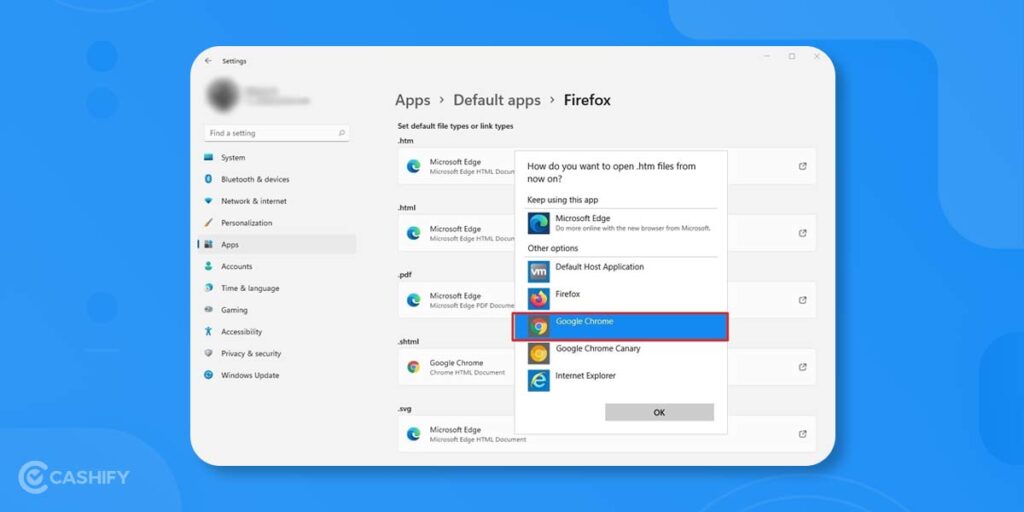Click Internet Explorer icon in popup

pos(539,381)
